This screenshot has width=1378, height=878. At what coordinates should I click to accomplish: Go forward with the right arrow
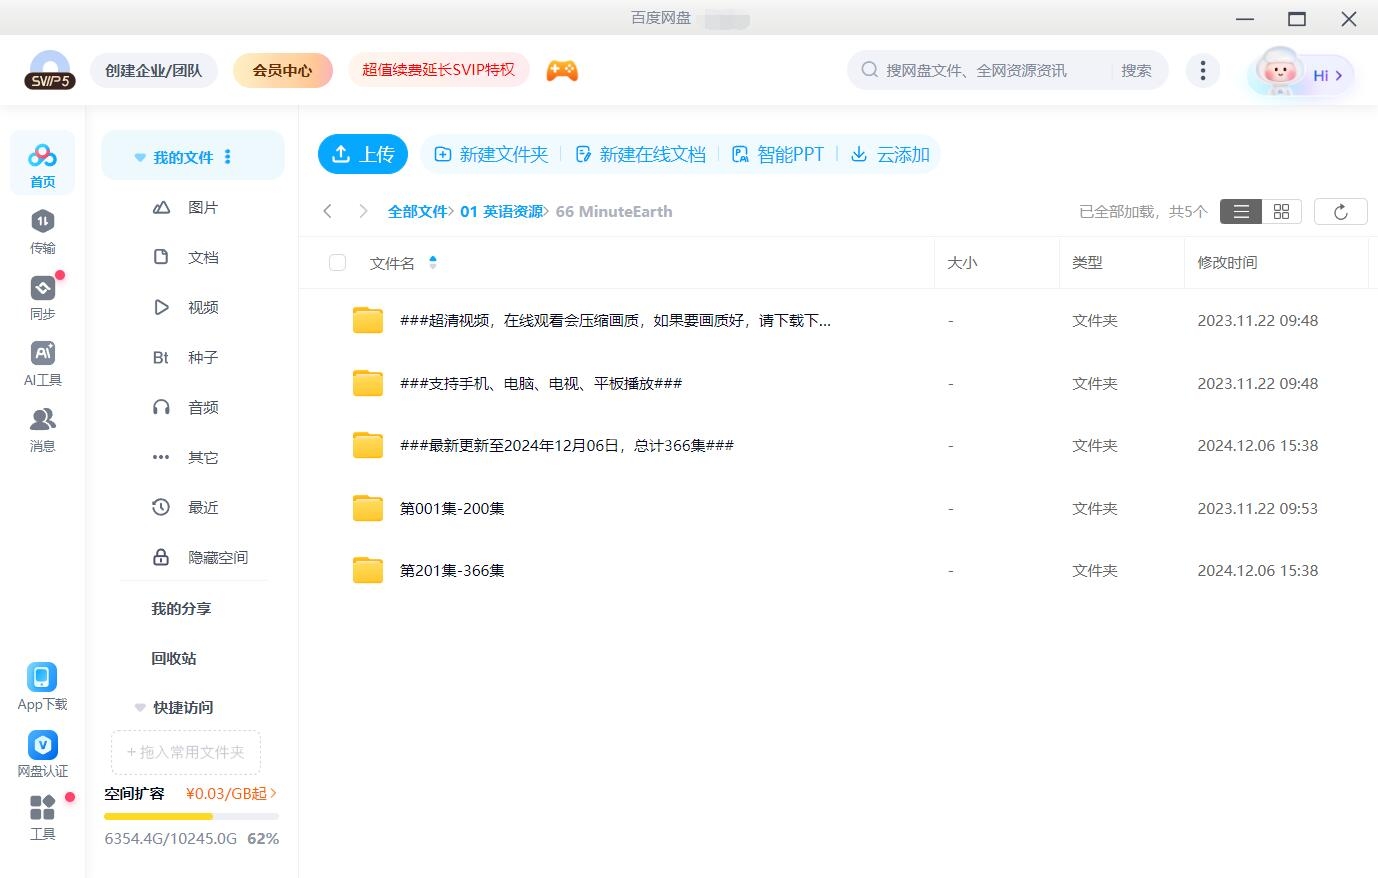click(363, 211)
